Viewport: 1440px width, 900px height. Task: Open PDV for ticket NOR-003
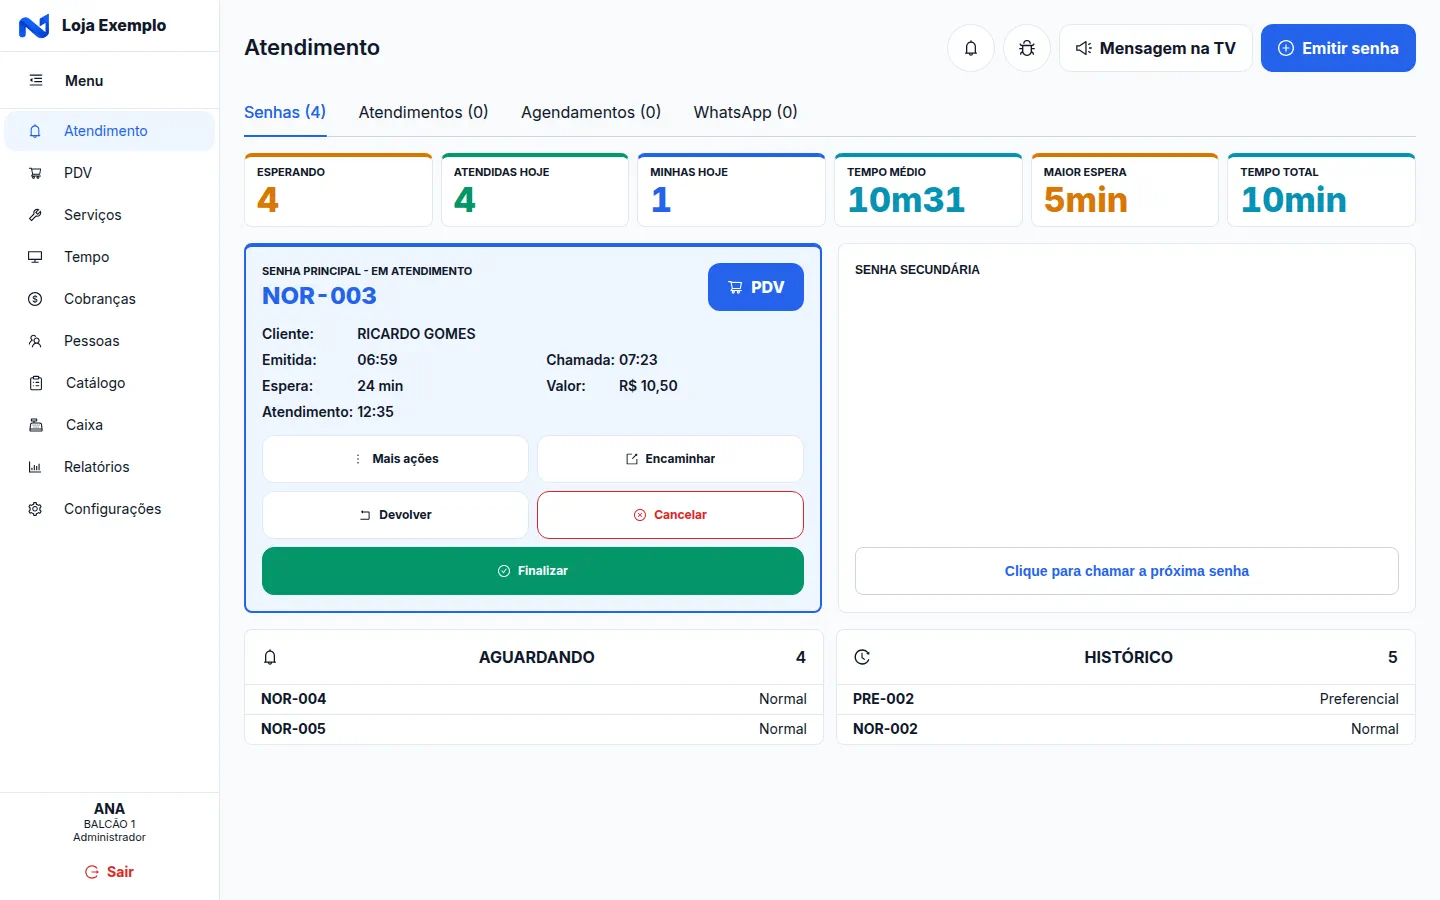pos(756,287)
